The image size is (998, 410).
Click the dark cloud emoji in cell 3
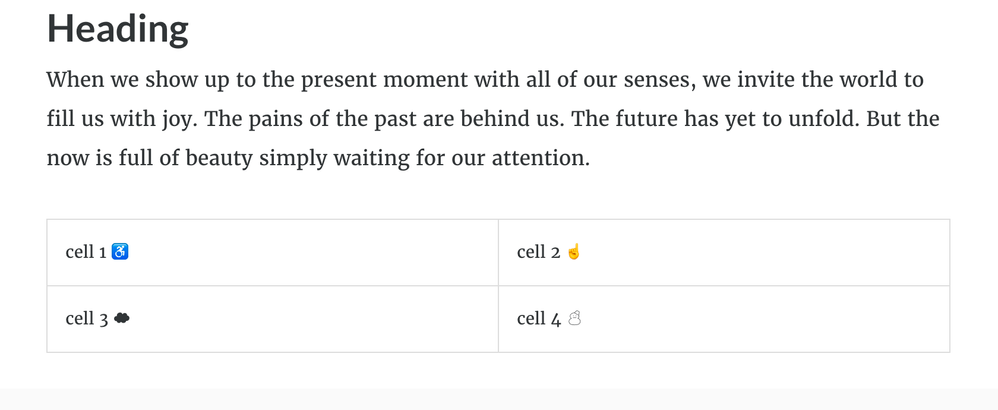coord(122,319)
